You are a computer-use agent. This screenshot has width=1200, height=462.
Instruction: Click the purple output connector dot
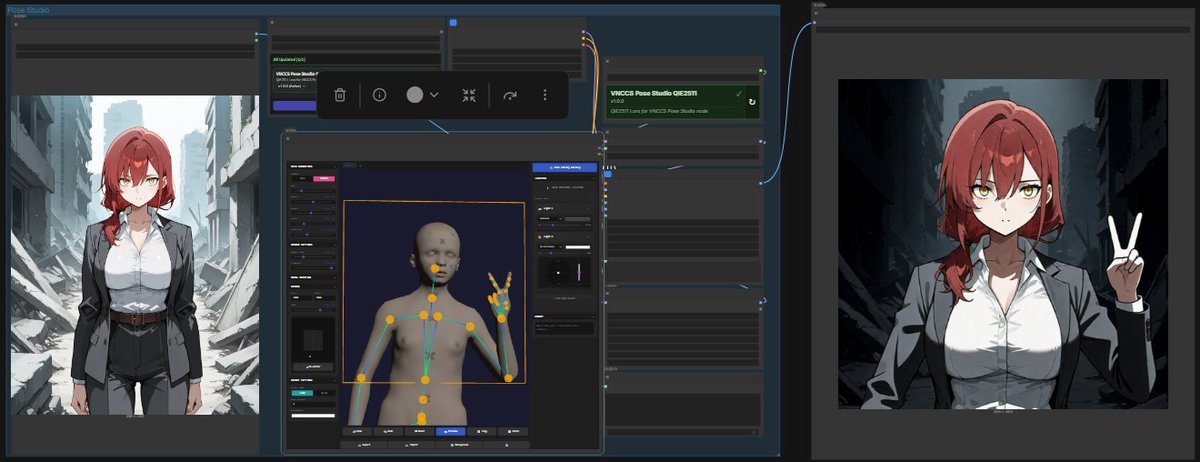point(583,32)
